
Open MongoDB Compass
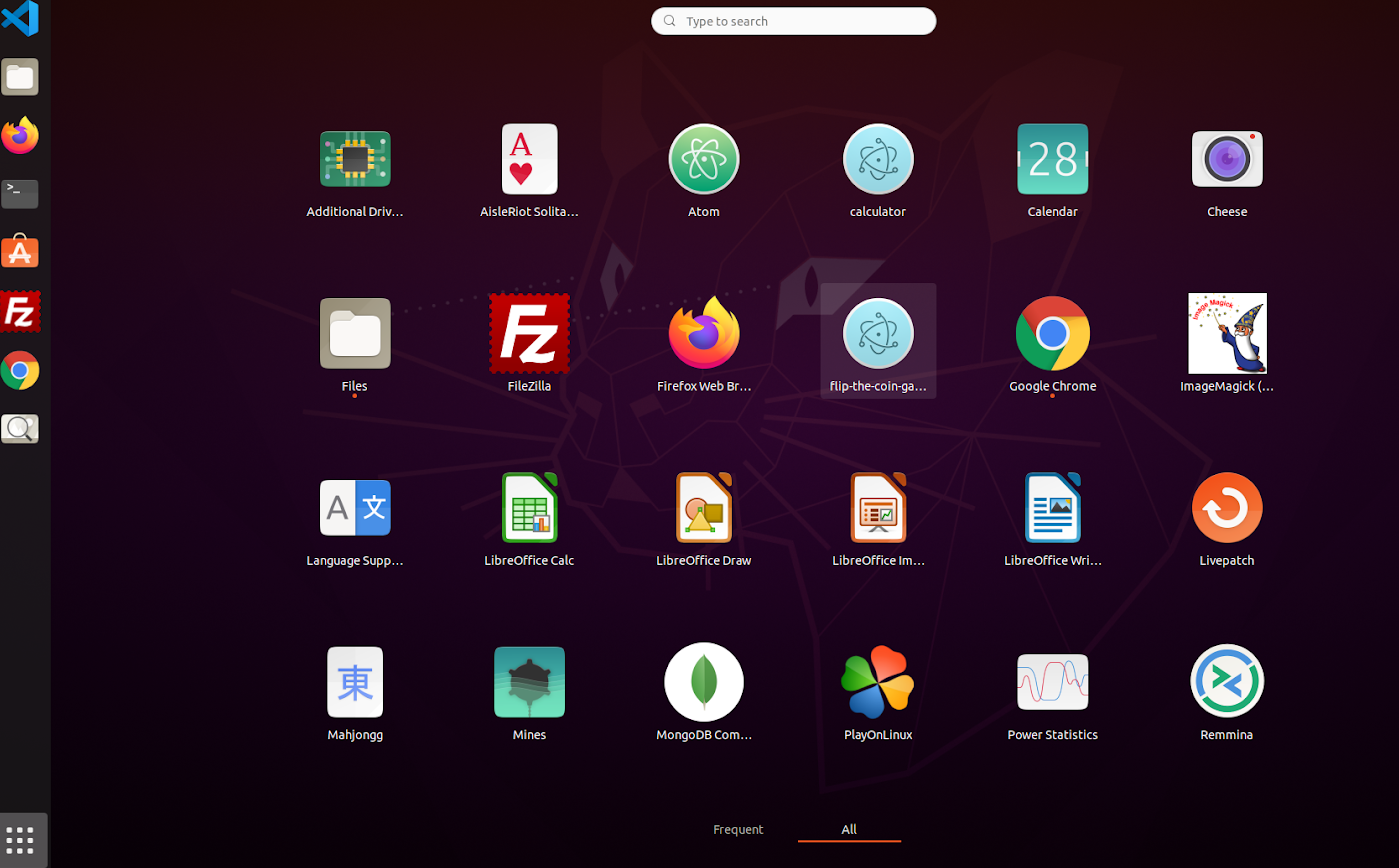tap(704, 682)
